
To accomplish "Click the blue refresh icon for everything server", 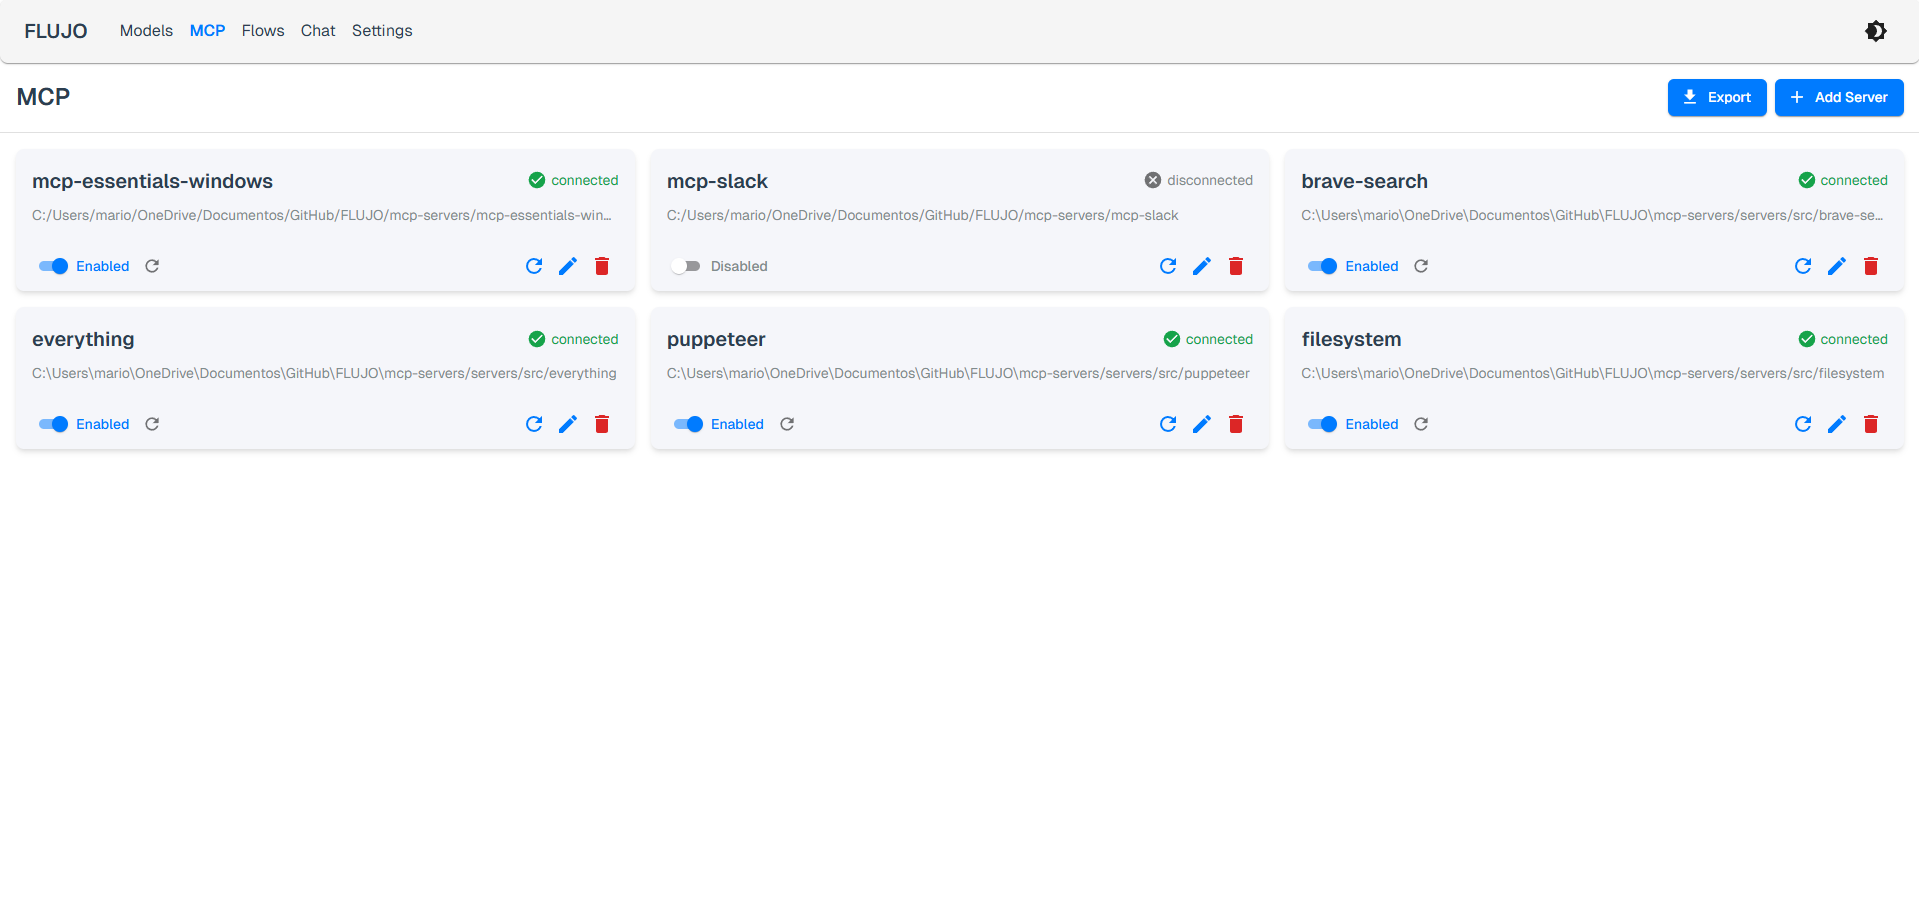I will click(x=534, y=424).
